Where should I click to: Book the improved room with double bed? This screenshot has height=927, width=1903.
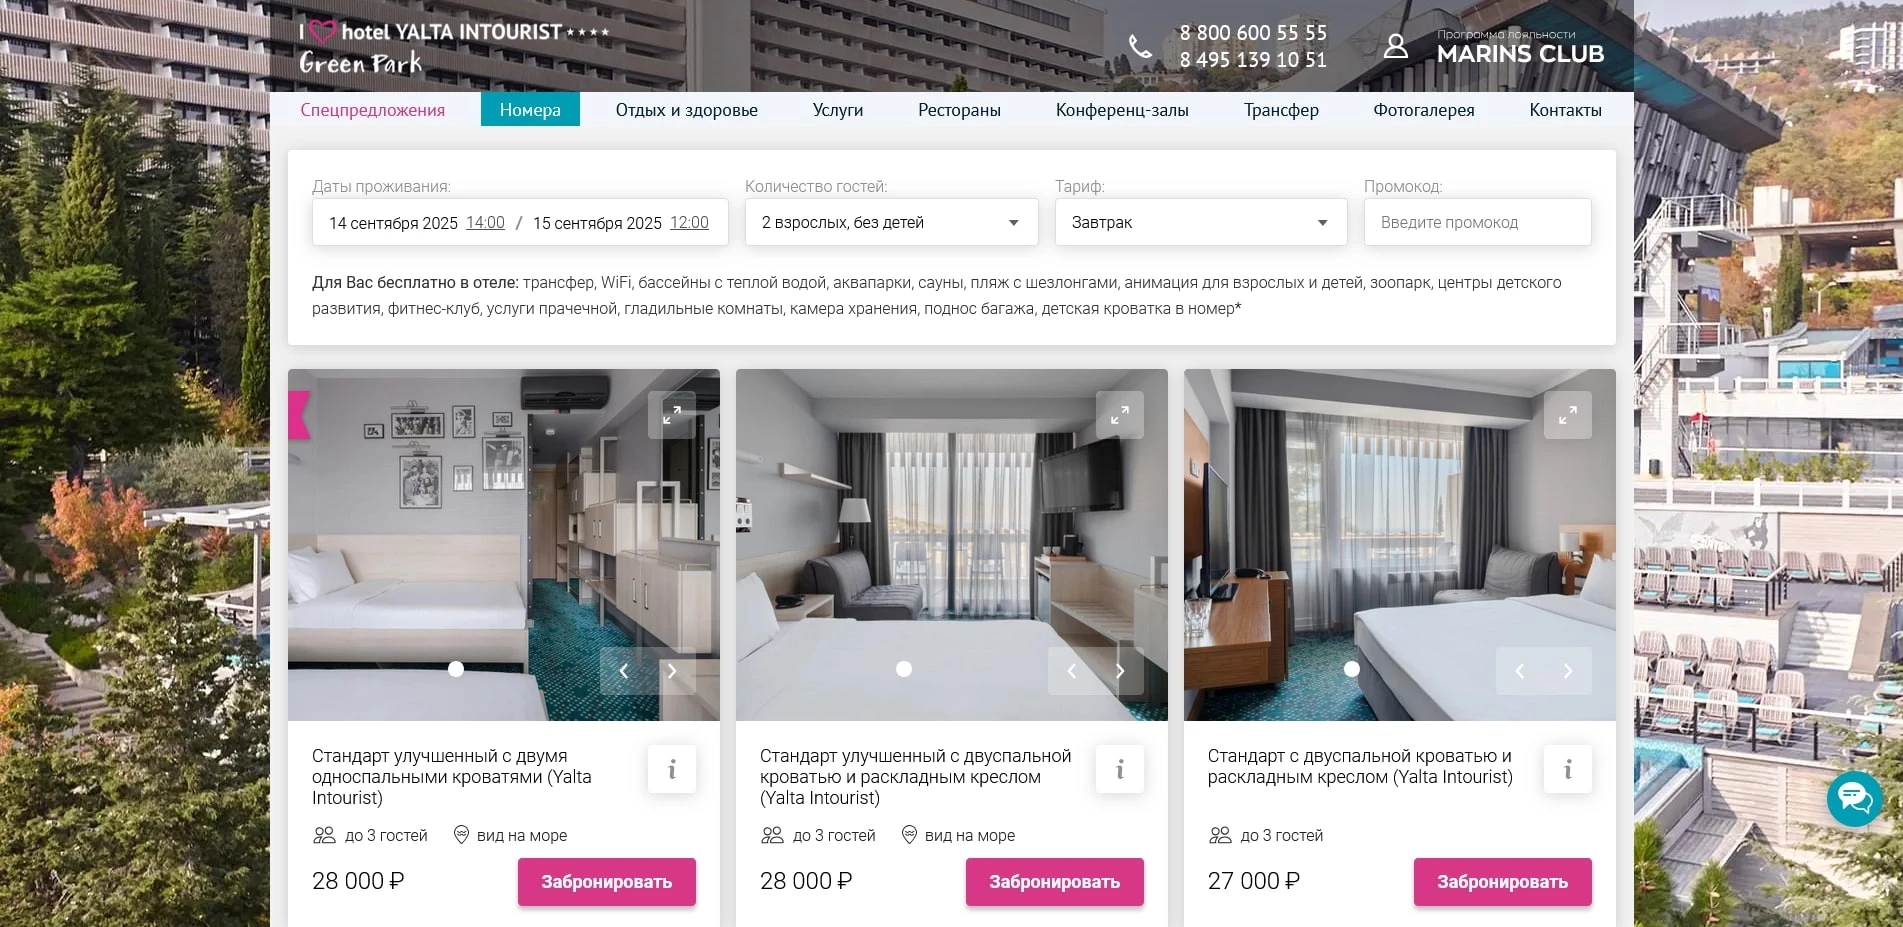[x=1054, y=882]
